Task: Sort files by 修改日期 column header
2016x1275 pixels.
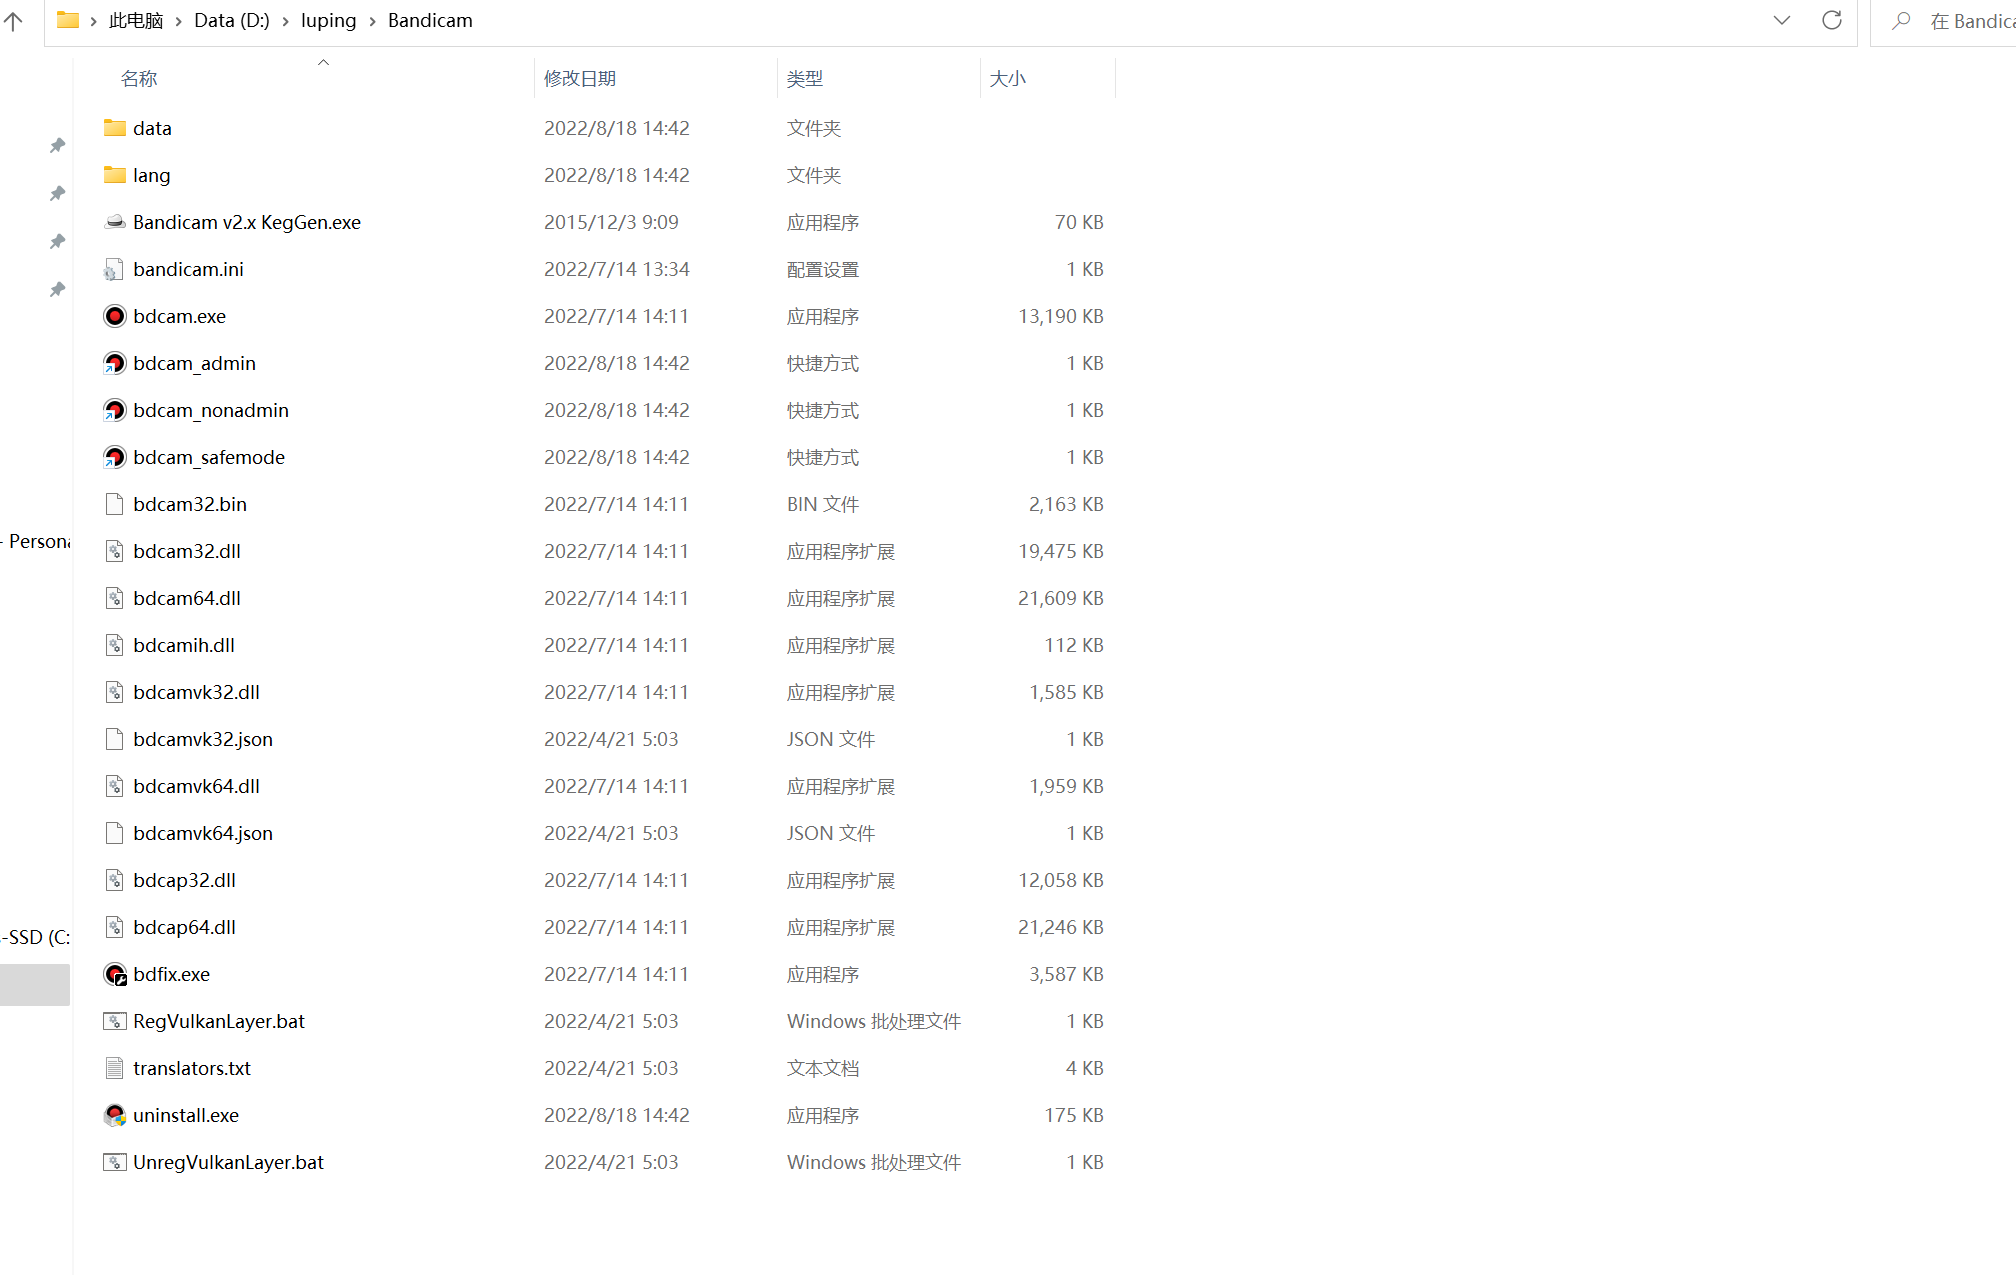Action: [580, 78]
